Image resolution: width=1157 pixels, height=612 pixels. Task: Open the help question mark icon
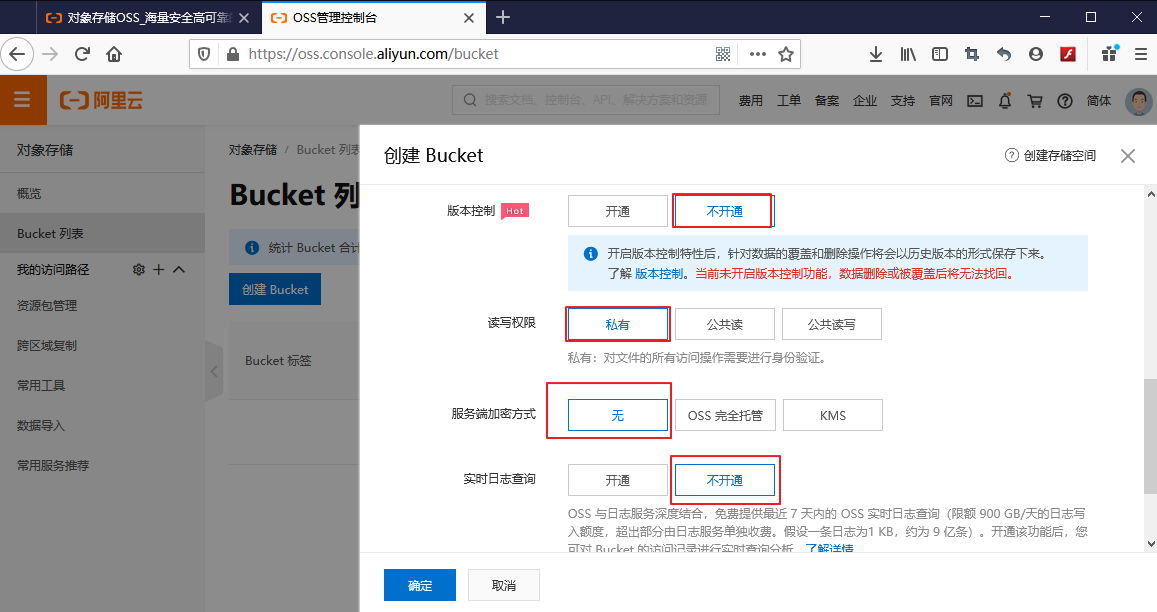(x=1065, y=101)
